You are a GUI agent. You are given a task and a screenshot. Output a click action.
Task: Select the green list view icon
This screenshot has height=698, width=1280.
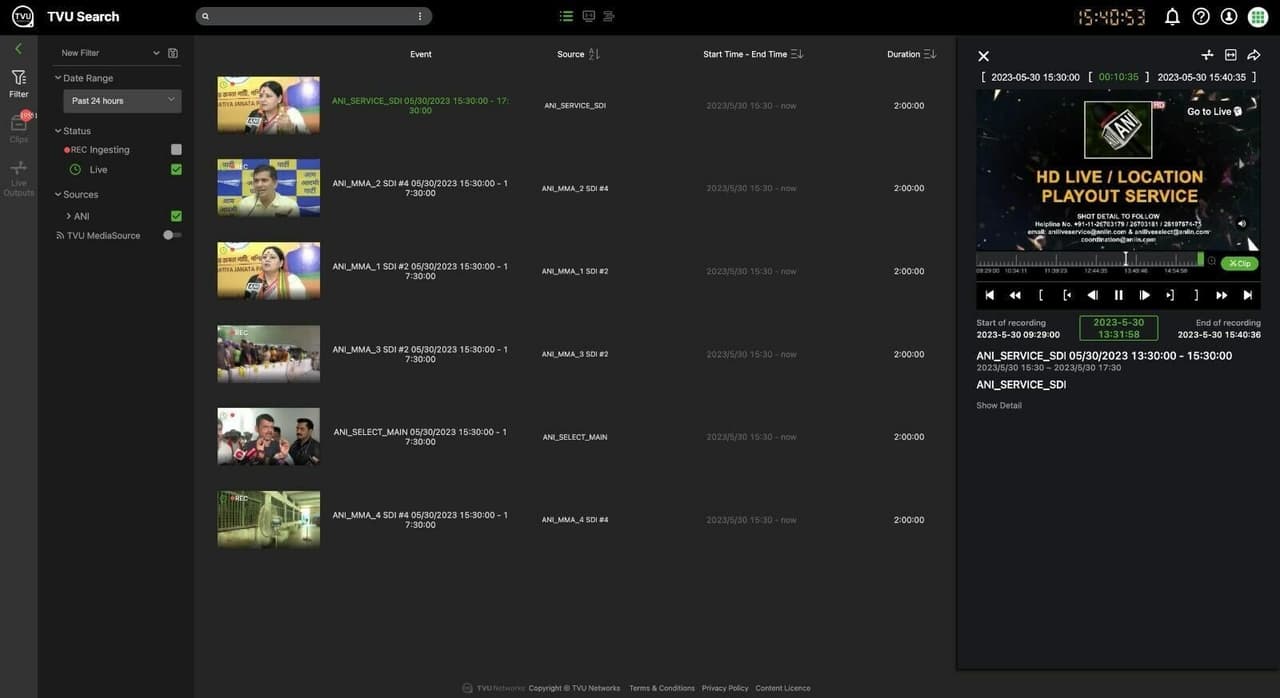pyautogui.click(x=564, y=15)
